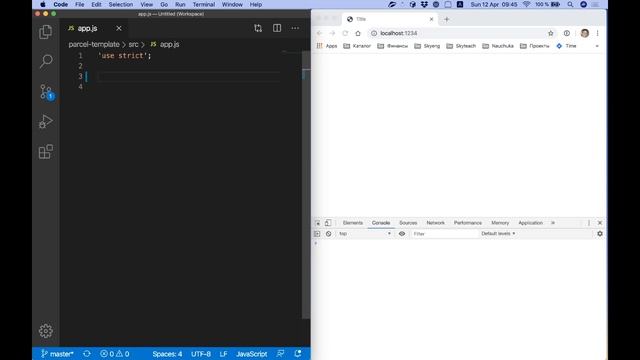Image resolution: width=640 pixels, height=360 pixels.
Task: Open the Manage gear in VS Code
Action: (45, 331)
